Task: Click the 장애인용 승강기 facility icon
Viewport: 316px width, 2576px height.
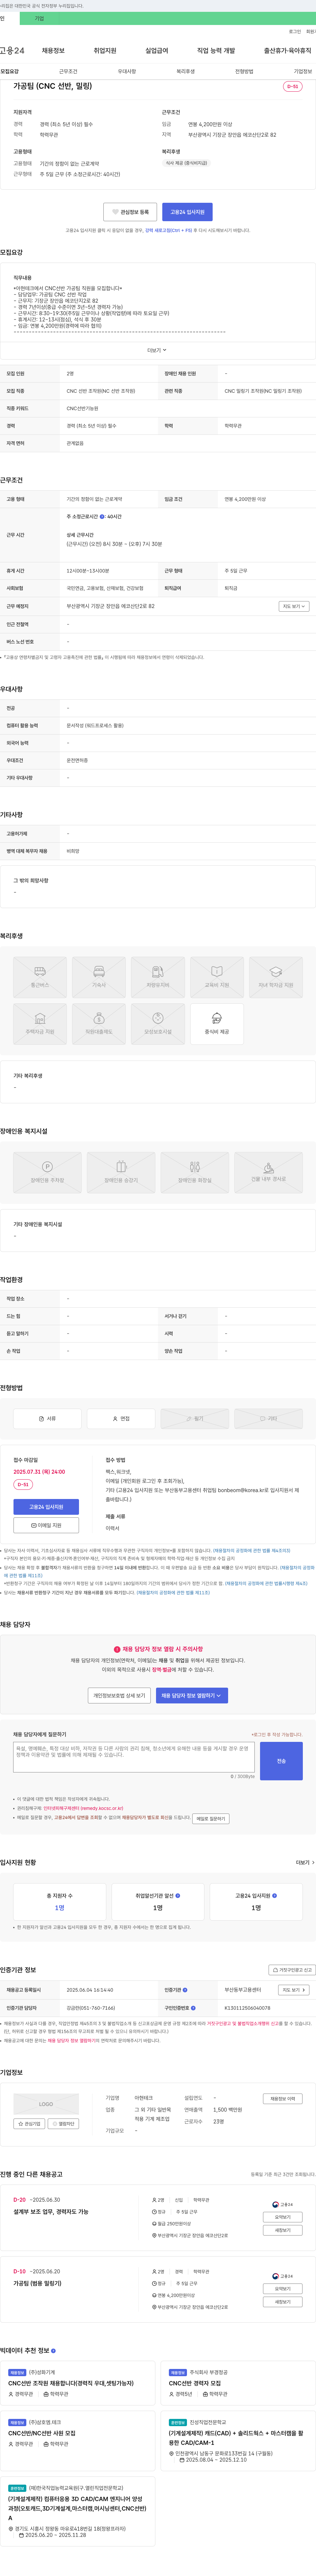Action: [x=121, y=1172]
